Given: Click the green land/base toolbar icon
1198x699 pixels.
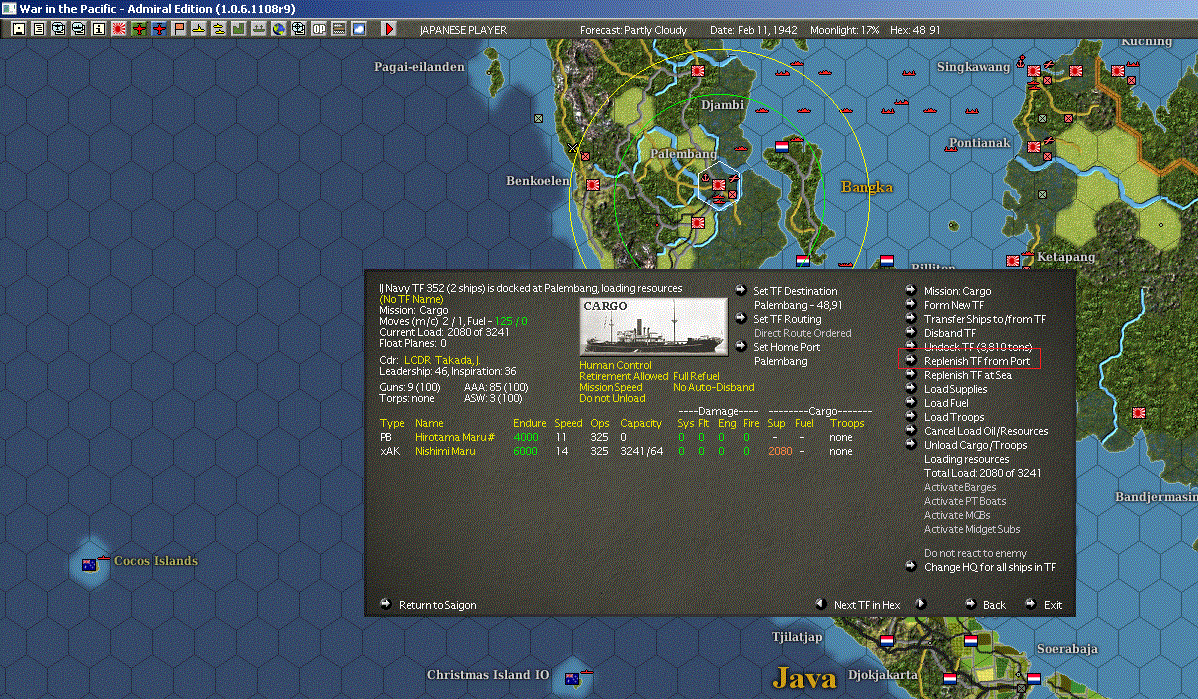Looking at the screenshot, I should [238, 29].
